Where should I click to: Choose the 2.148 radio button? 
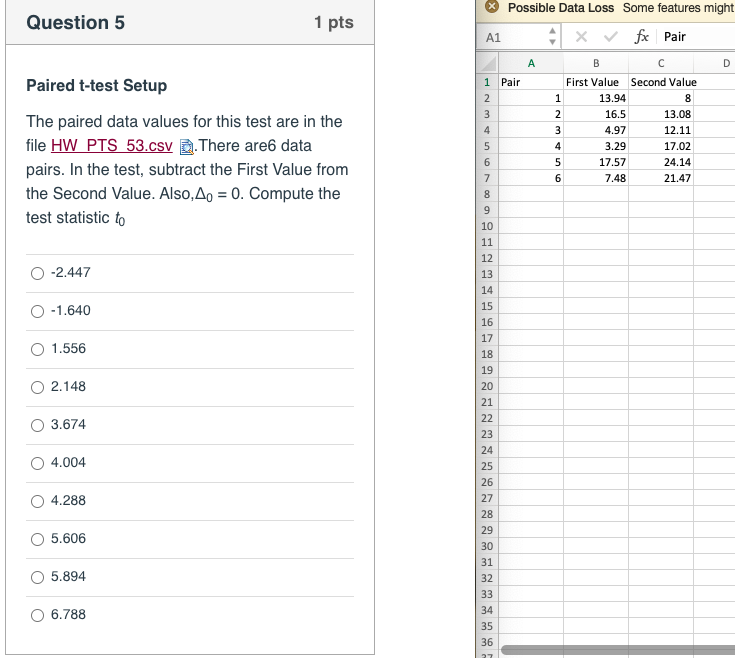(x=38, y=387)
